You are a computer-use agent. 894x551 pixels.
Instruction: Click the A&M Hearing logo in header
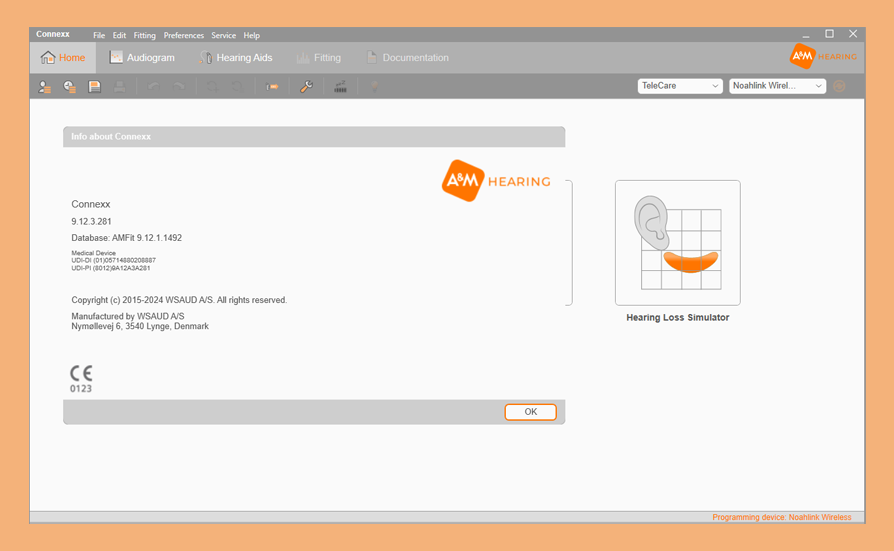click(x=823, y=56)
